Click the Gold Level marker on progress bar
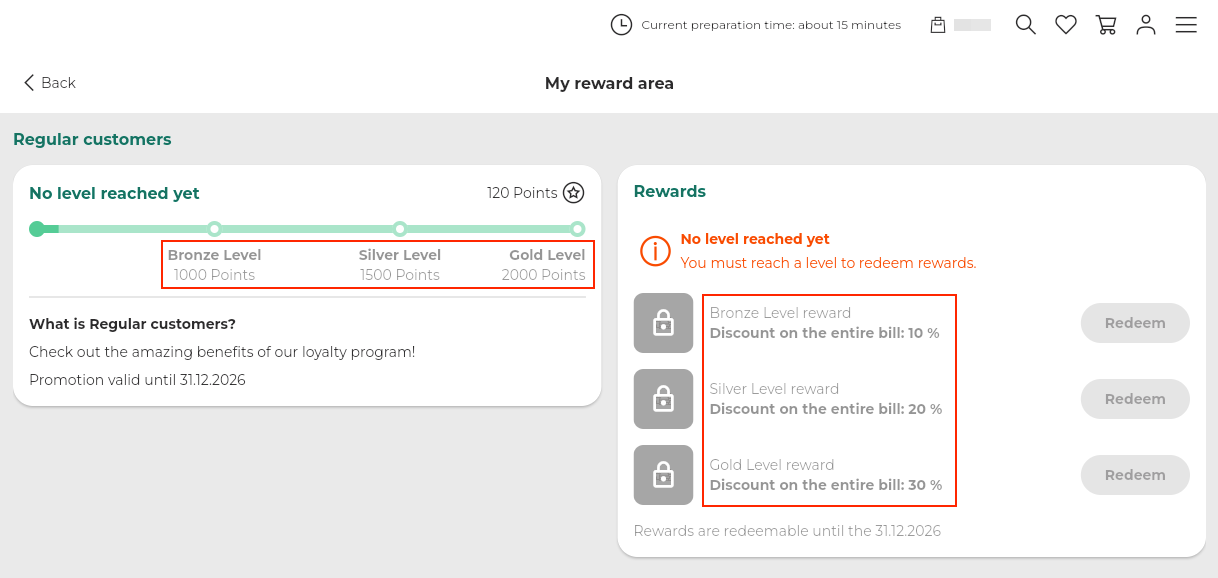1218x578 pixels. [577, 229]
